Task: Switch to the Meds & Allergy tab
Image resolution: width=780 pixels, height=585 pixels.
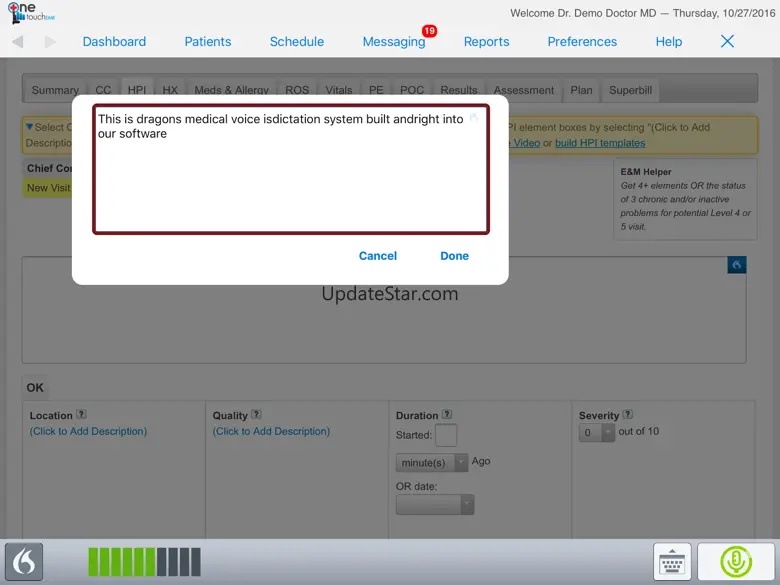Action: click(x=231, y=90)
